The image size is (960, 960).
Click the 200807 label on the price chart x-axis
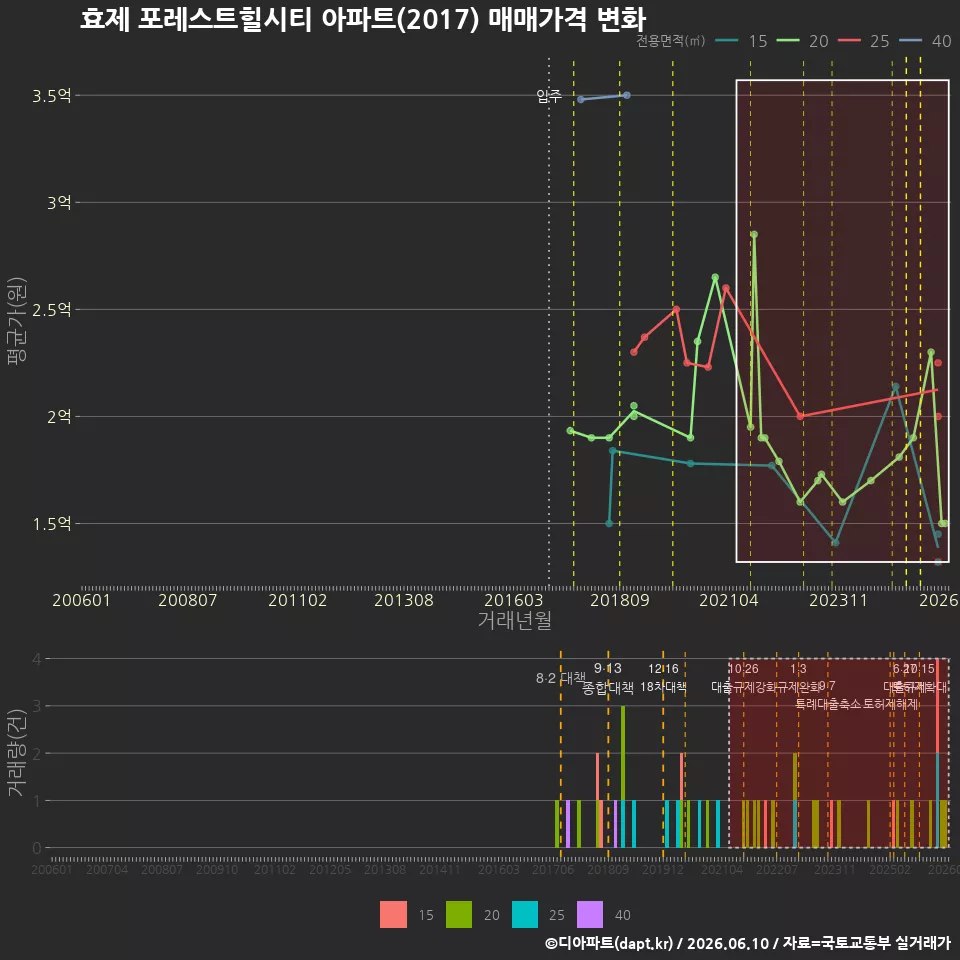187,600
